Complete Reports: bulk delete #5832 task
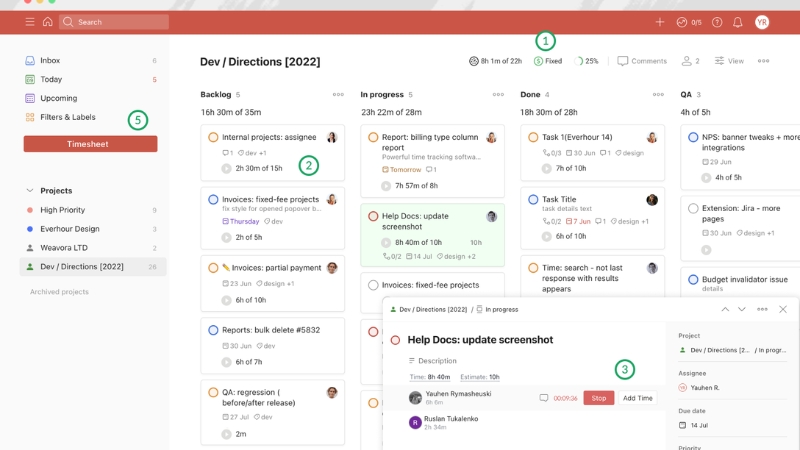This screenshot has height=450, width=800. click(x=213, y=330)
